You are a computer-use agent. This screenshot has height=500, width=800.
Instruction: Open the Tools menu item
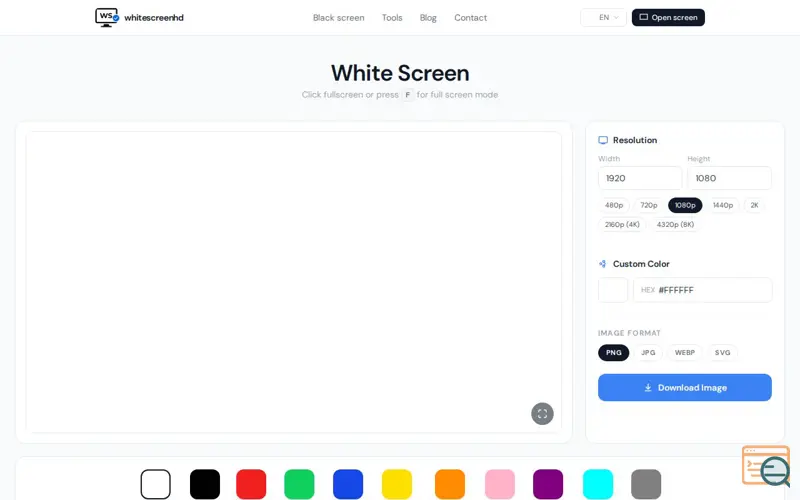pos(392,18)
